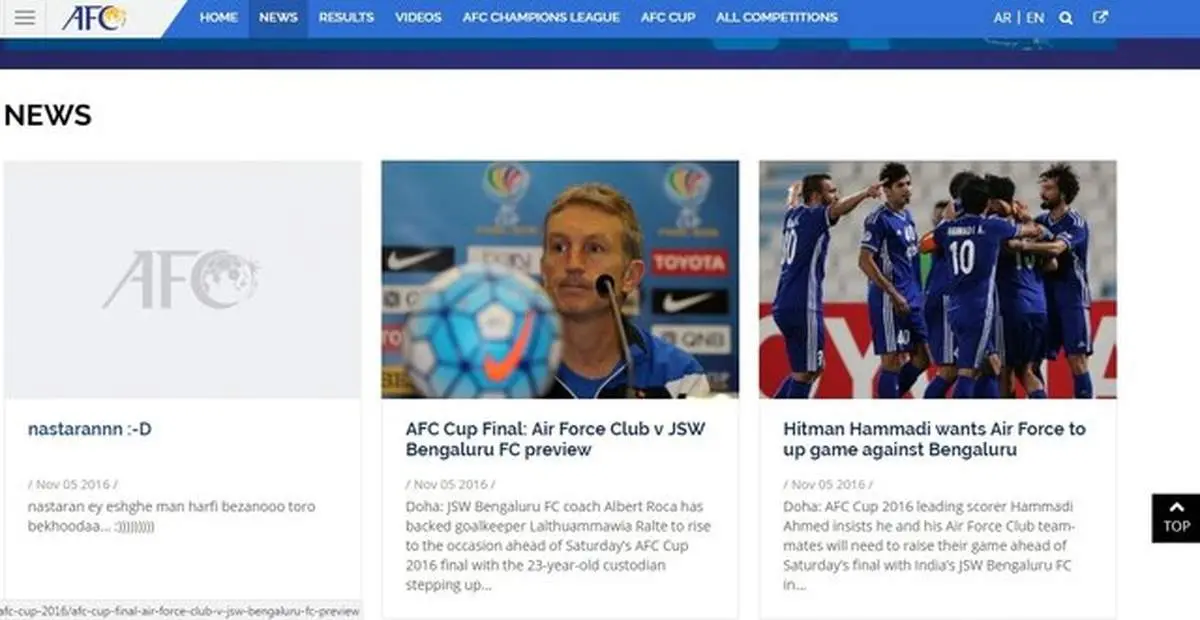Click the celebrating players photo thumbnail
This screenshot has height=620, width=1200.
pos(937,280)
